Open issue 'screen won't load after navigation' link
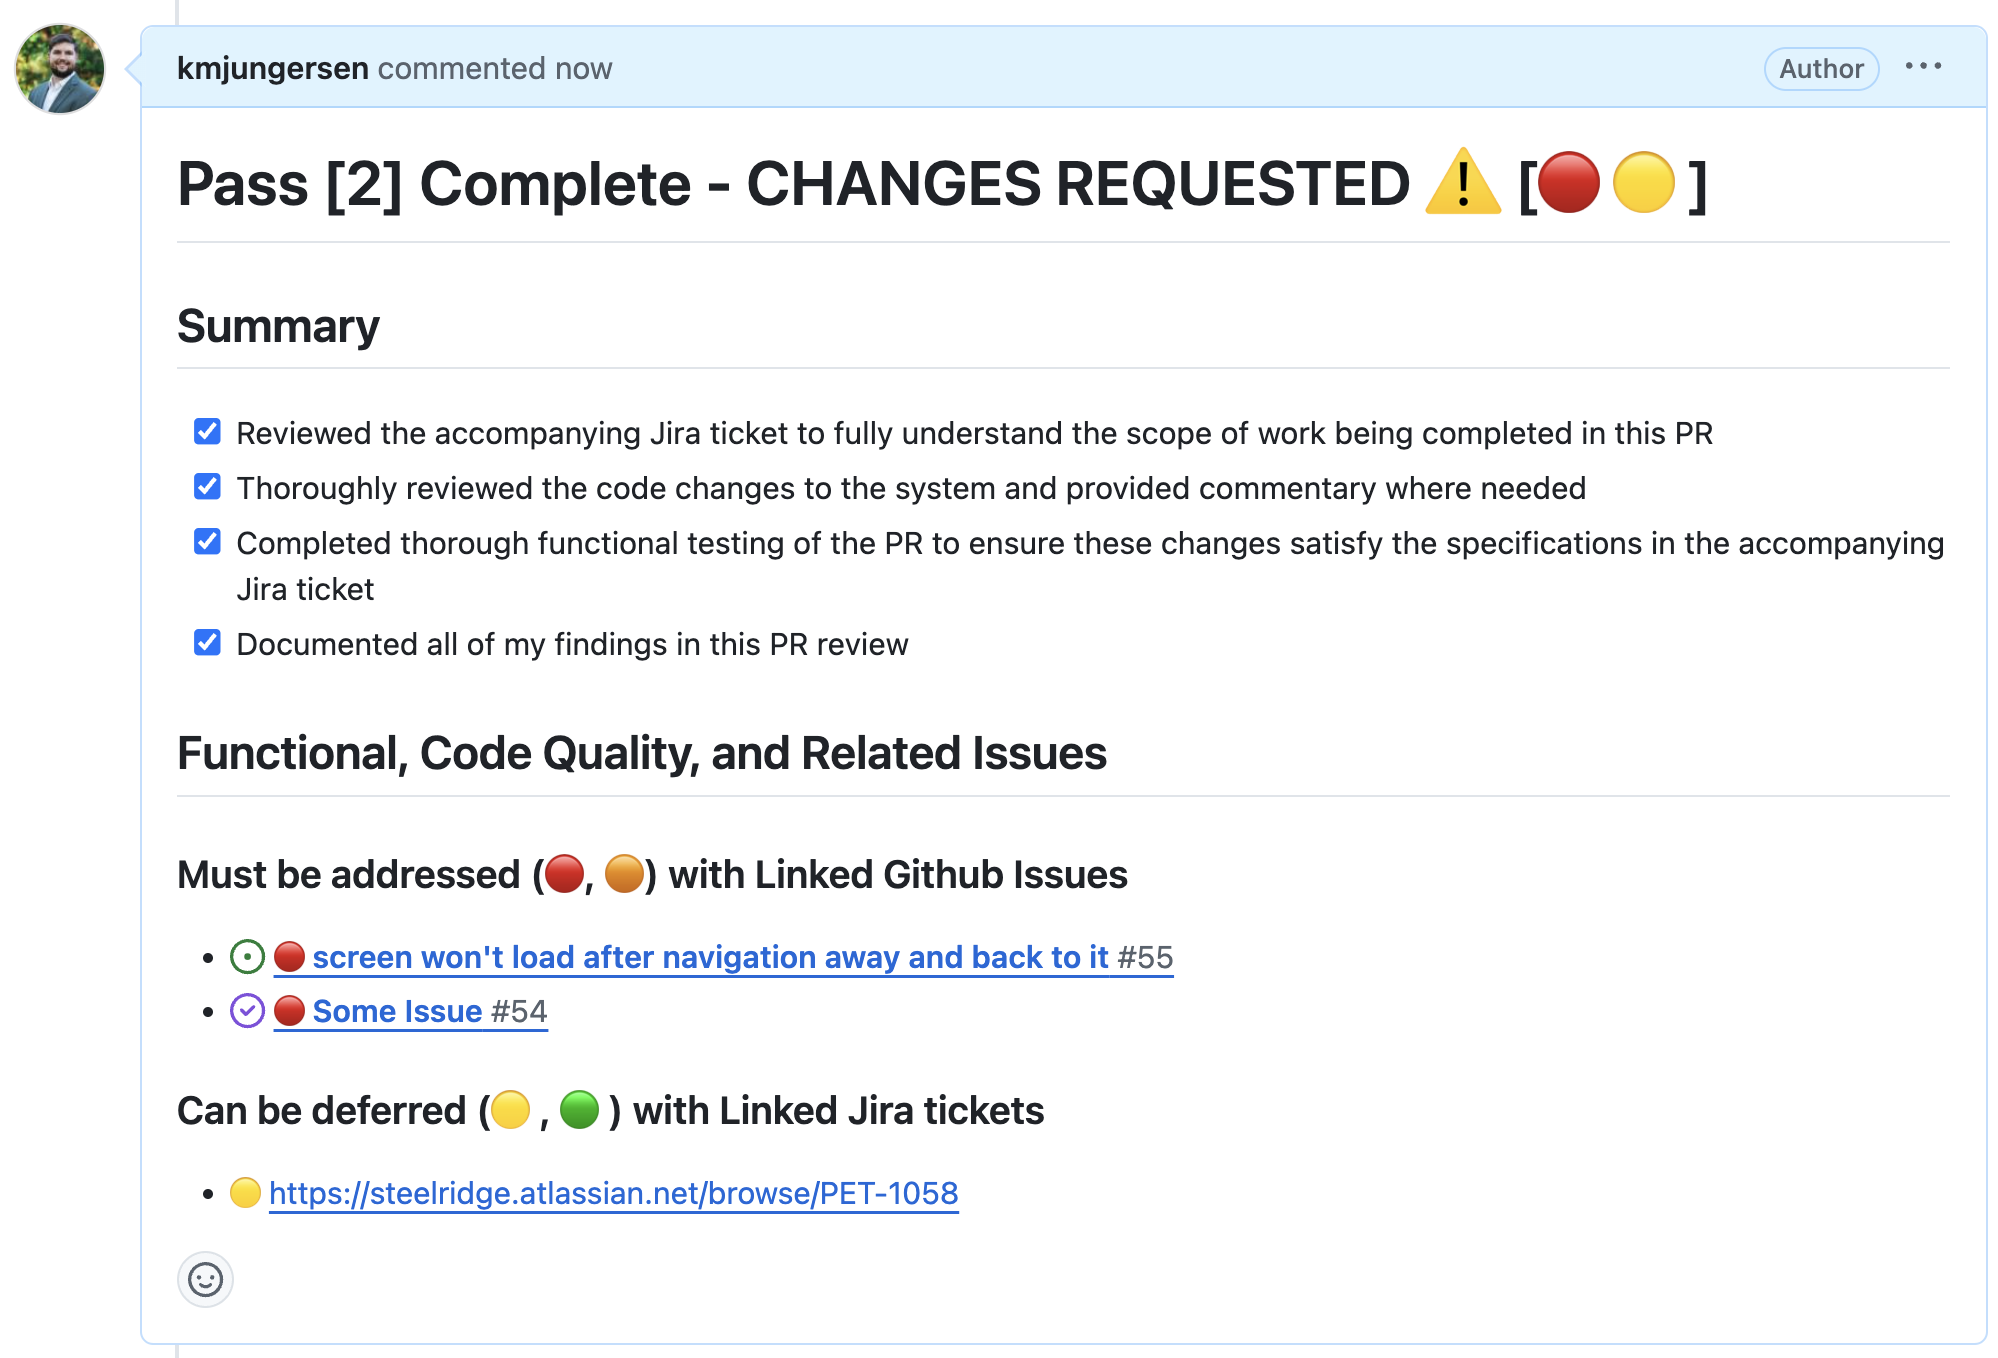1998x1358 pixels. tap(700, 957)
